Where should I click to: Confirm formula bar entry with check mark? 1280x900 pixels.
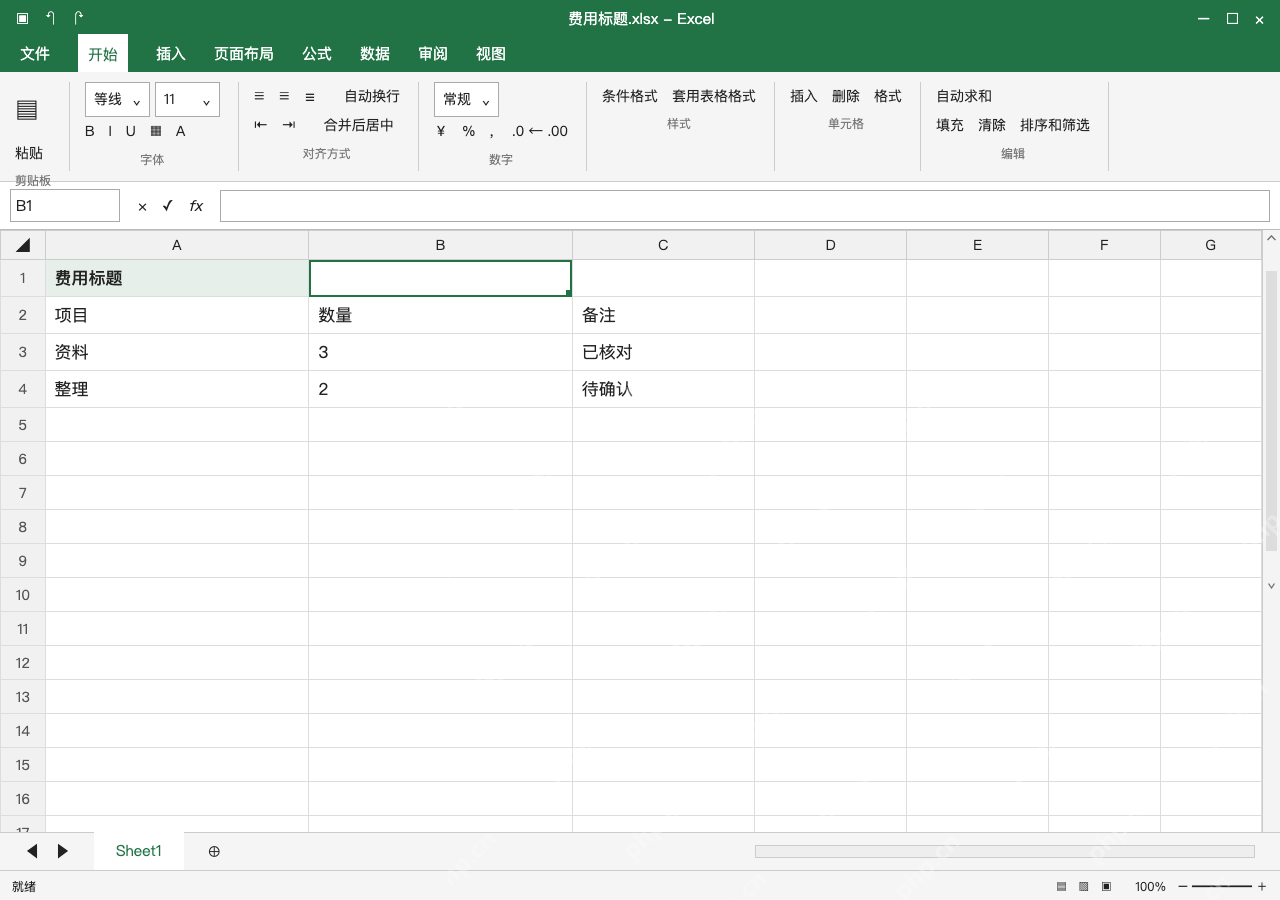pos(168,206)
